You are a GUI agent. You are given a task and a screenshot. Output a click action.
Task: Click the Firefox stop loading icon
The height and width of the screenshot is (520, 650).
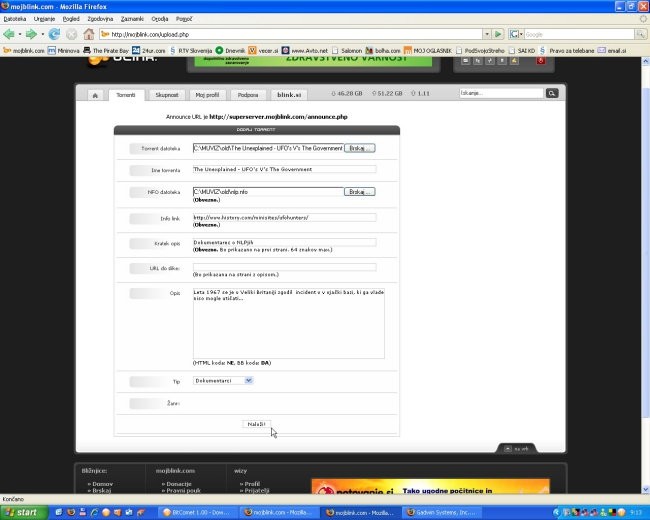pyautogui.click(x=71, y=34)
